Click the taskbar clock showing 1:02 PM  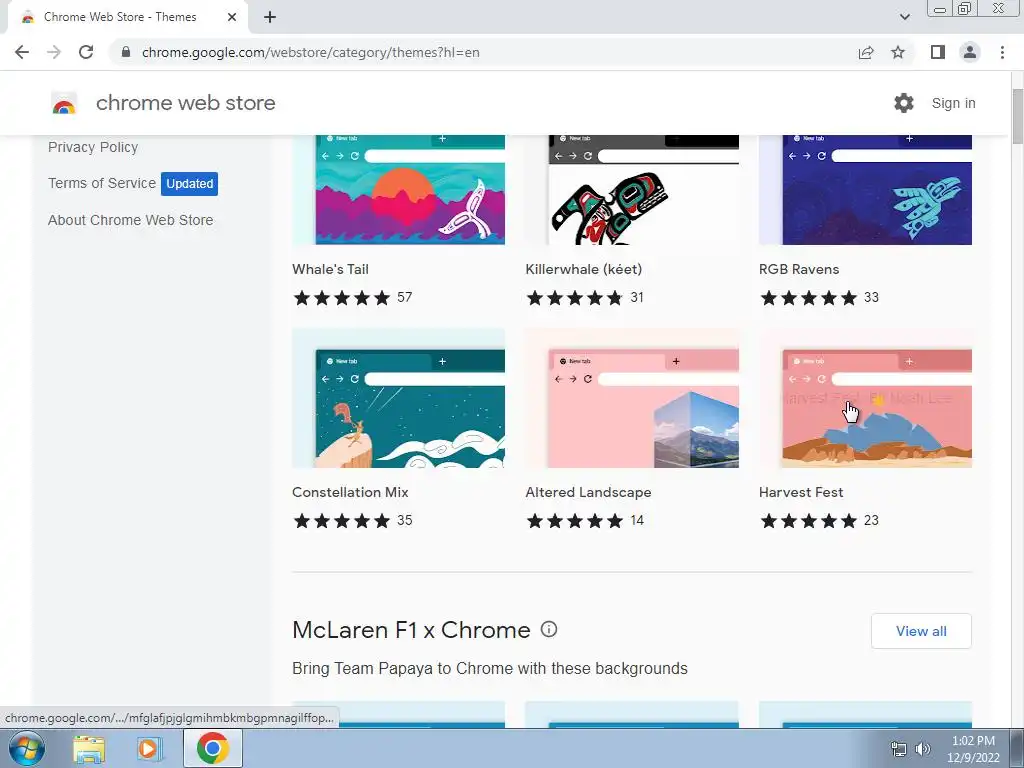[x=973, y=749]
